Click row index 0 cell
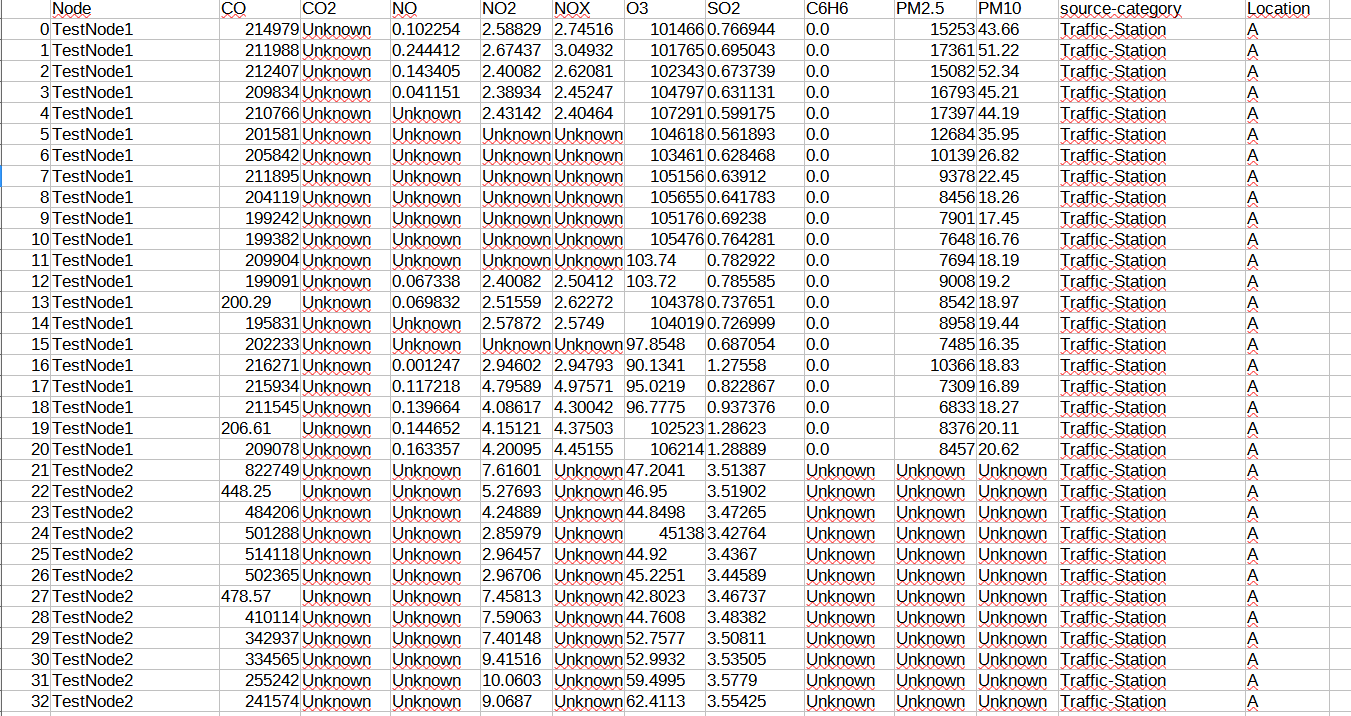Screen dimensions: 1351x716 25,30
